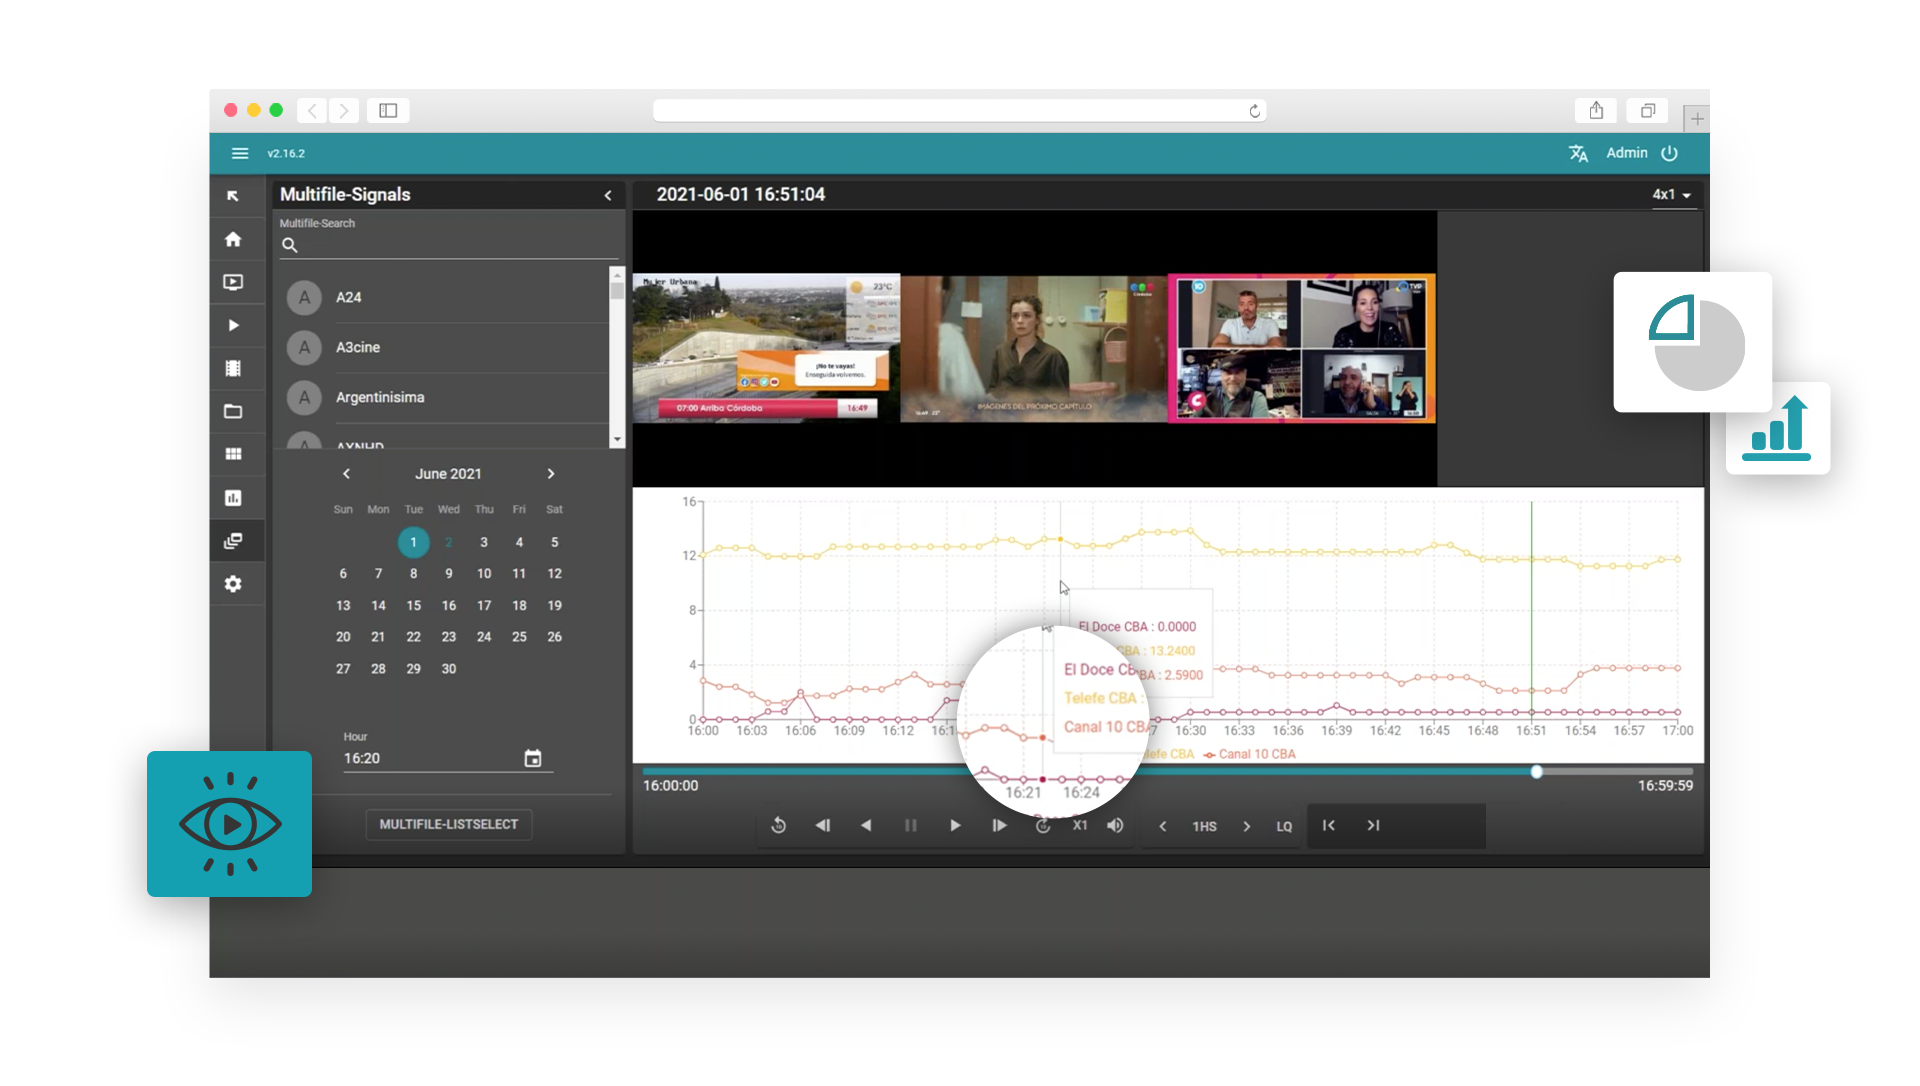Open the folder section in the sidebar
Image resolution: width=1920 pixels, height=1086 pixels.
233,411
